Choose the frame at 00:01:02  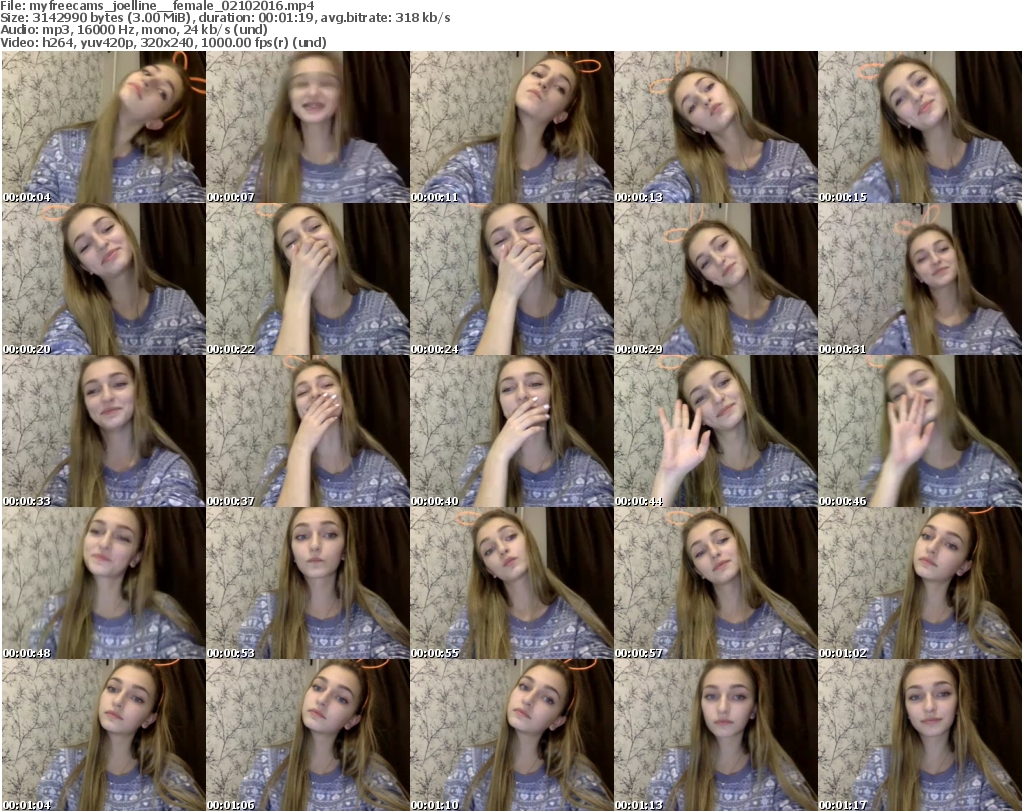click(920, 583)
